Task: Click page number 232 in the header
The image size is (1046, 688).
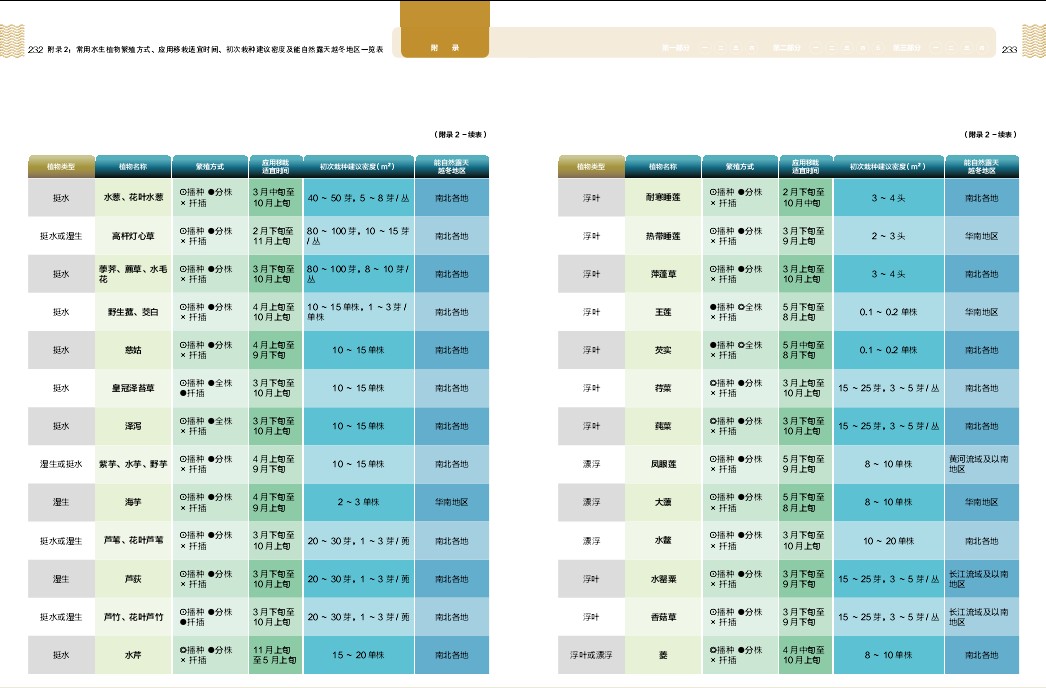Action: pyautogui.click(x=35, y=49)
